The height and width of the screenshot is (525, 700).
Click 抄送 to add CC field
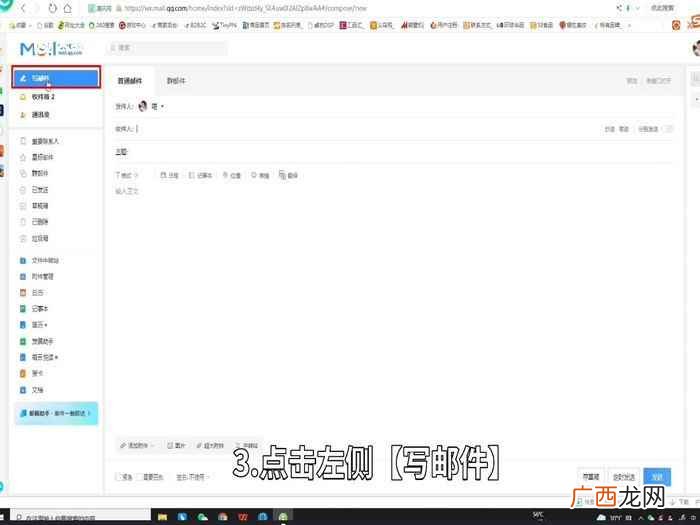point(609,129)
